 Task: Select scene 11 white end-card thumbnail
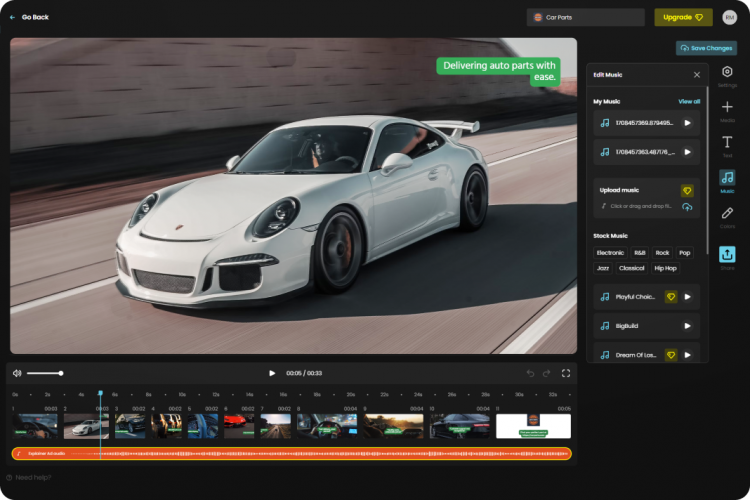(533, 426)
